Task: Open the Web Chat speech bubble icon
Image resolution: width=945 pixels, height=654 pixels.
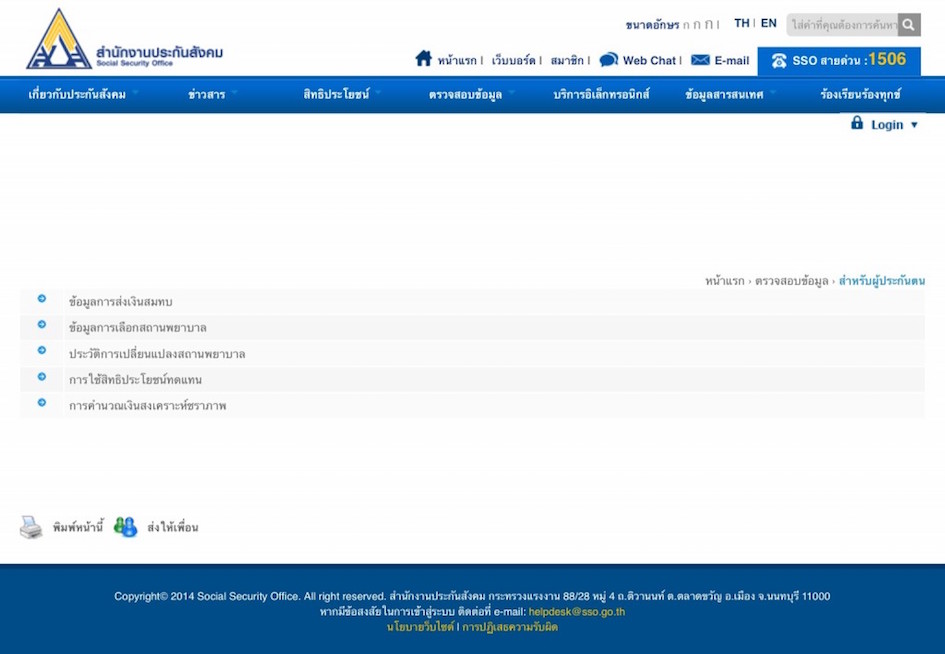Action: (x=609, y=59)
